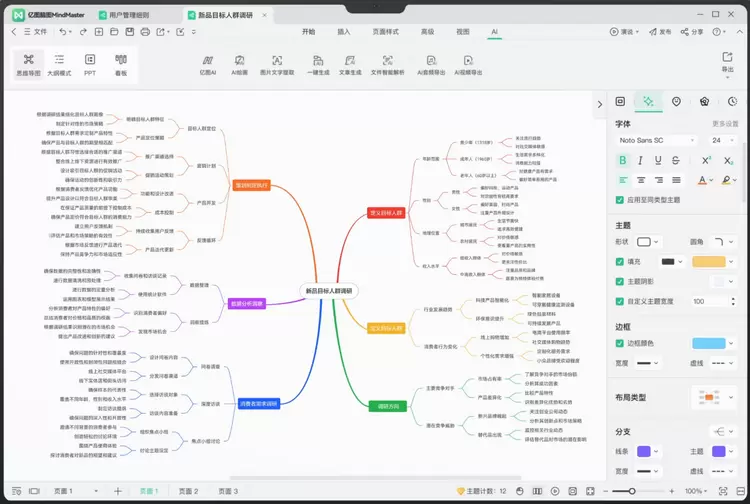This screenshot has height=504, width=750.
Task: Click the AI绘图 tool icon
Action: tap(241, 65)
